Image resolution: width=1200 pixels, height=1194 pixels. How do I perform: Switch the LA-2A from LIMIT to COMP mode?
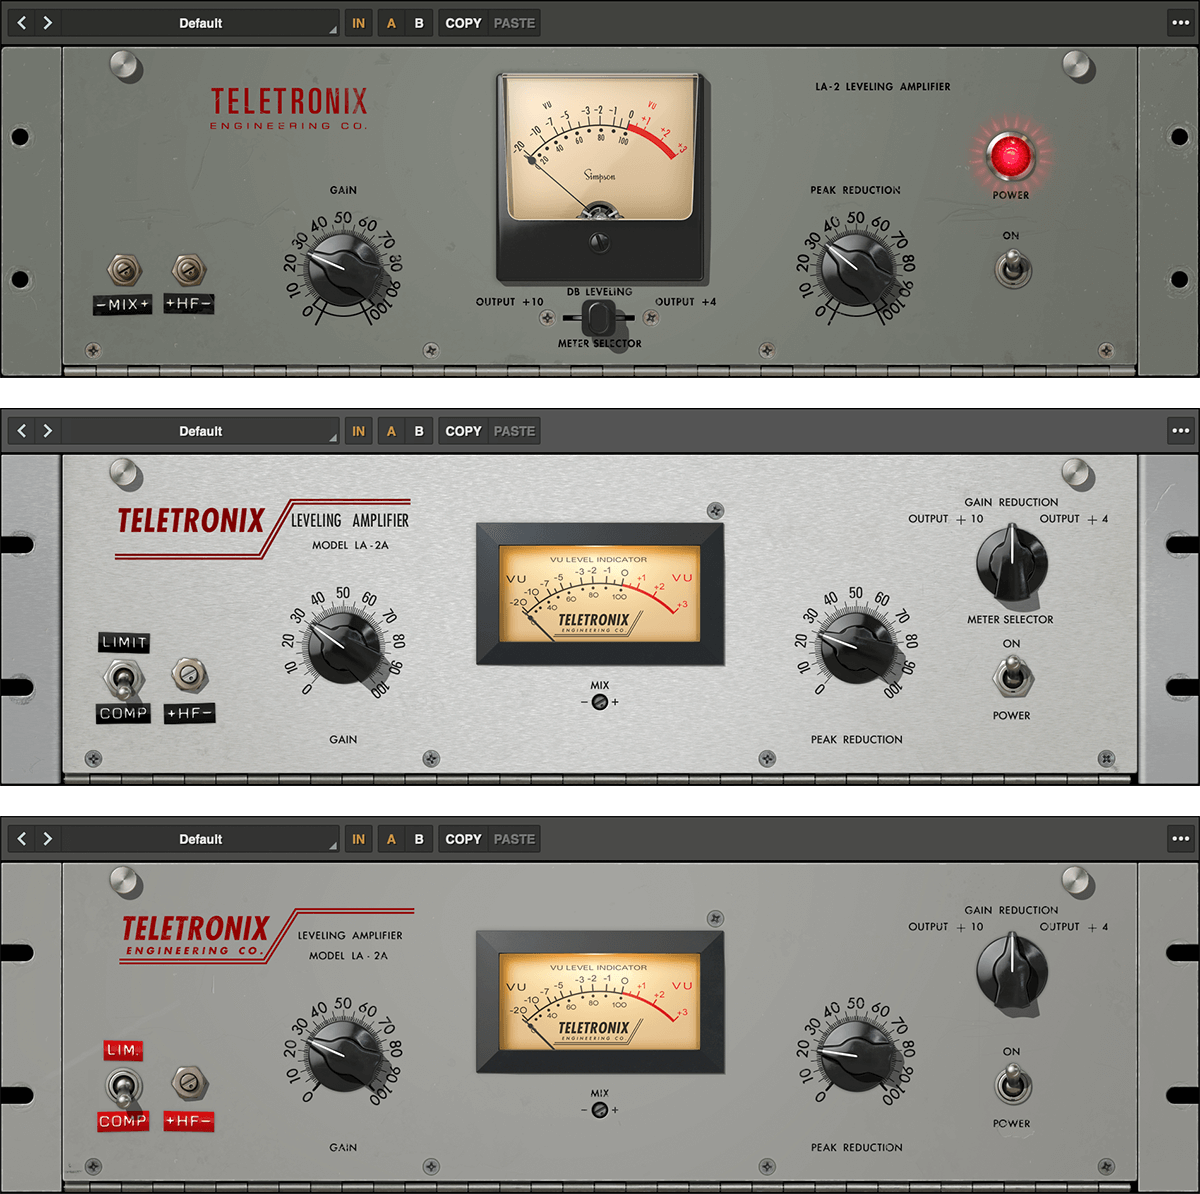pos(123,678)
